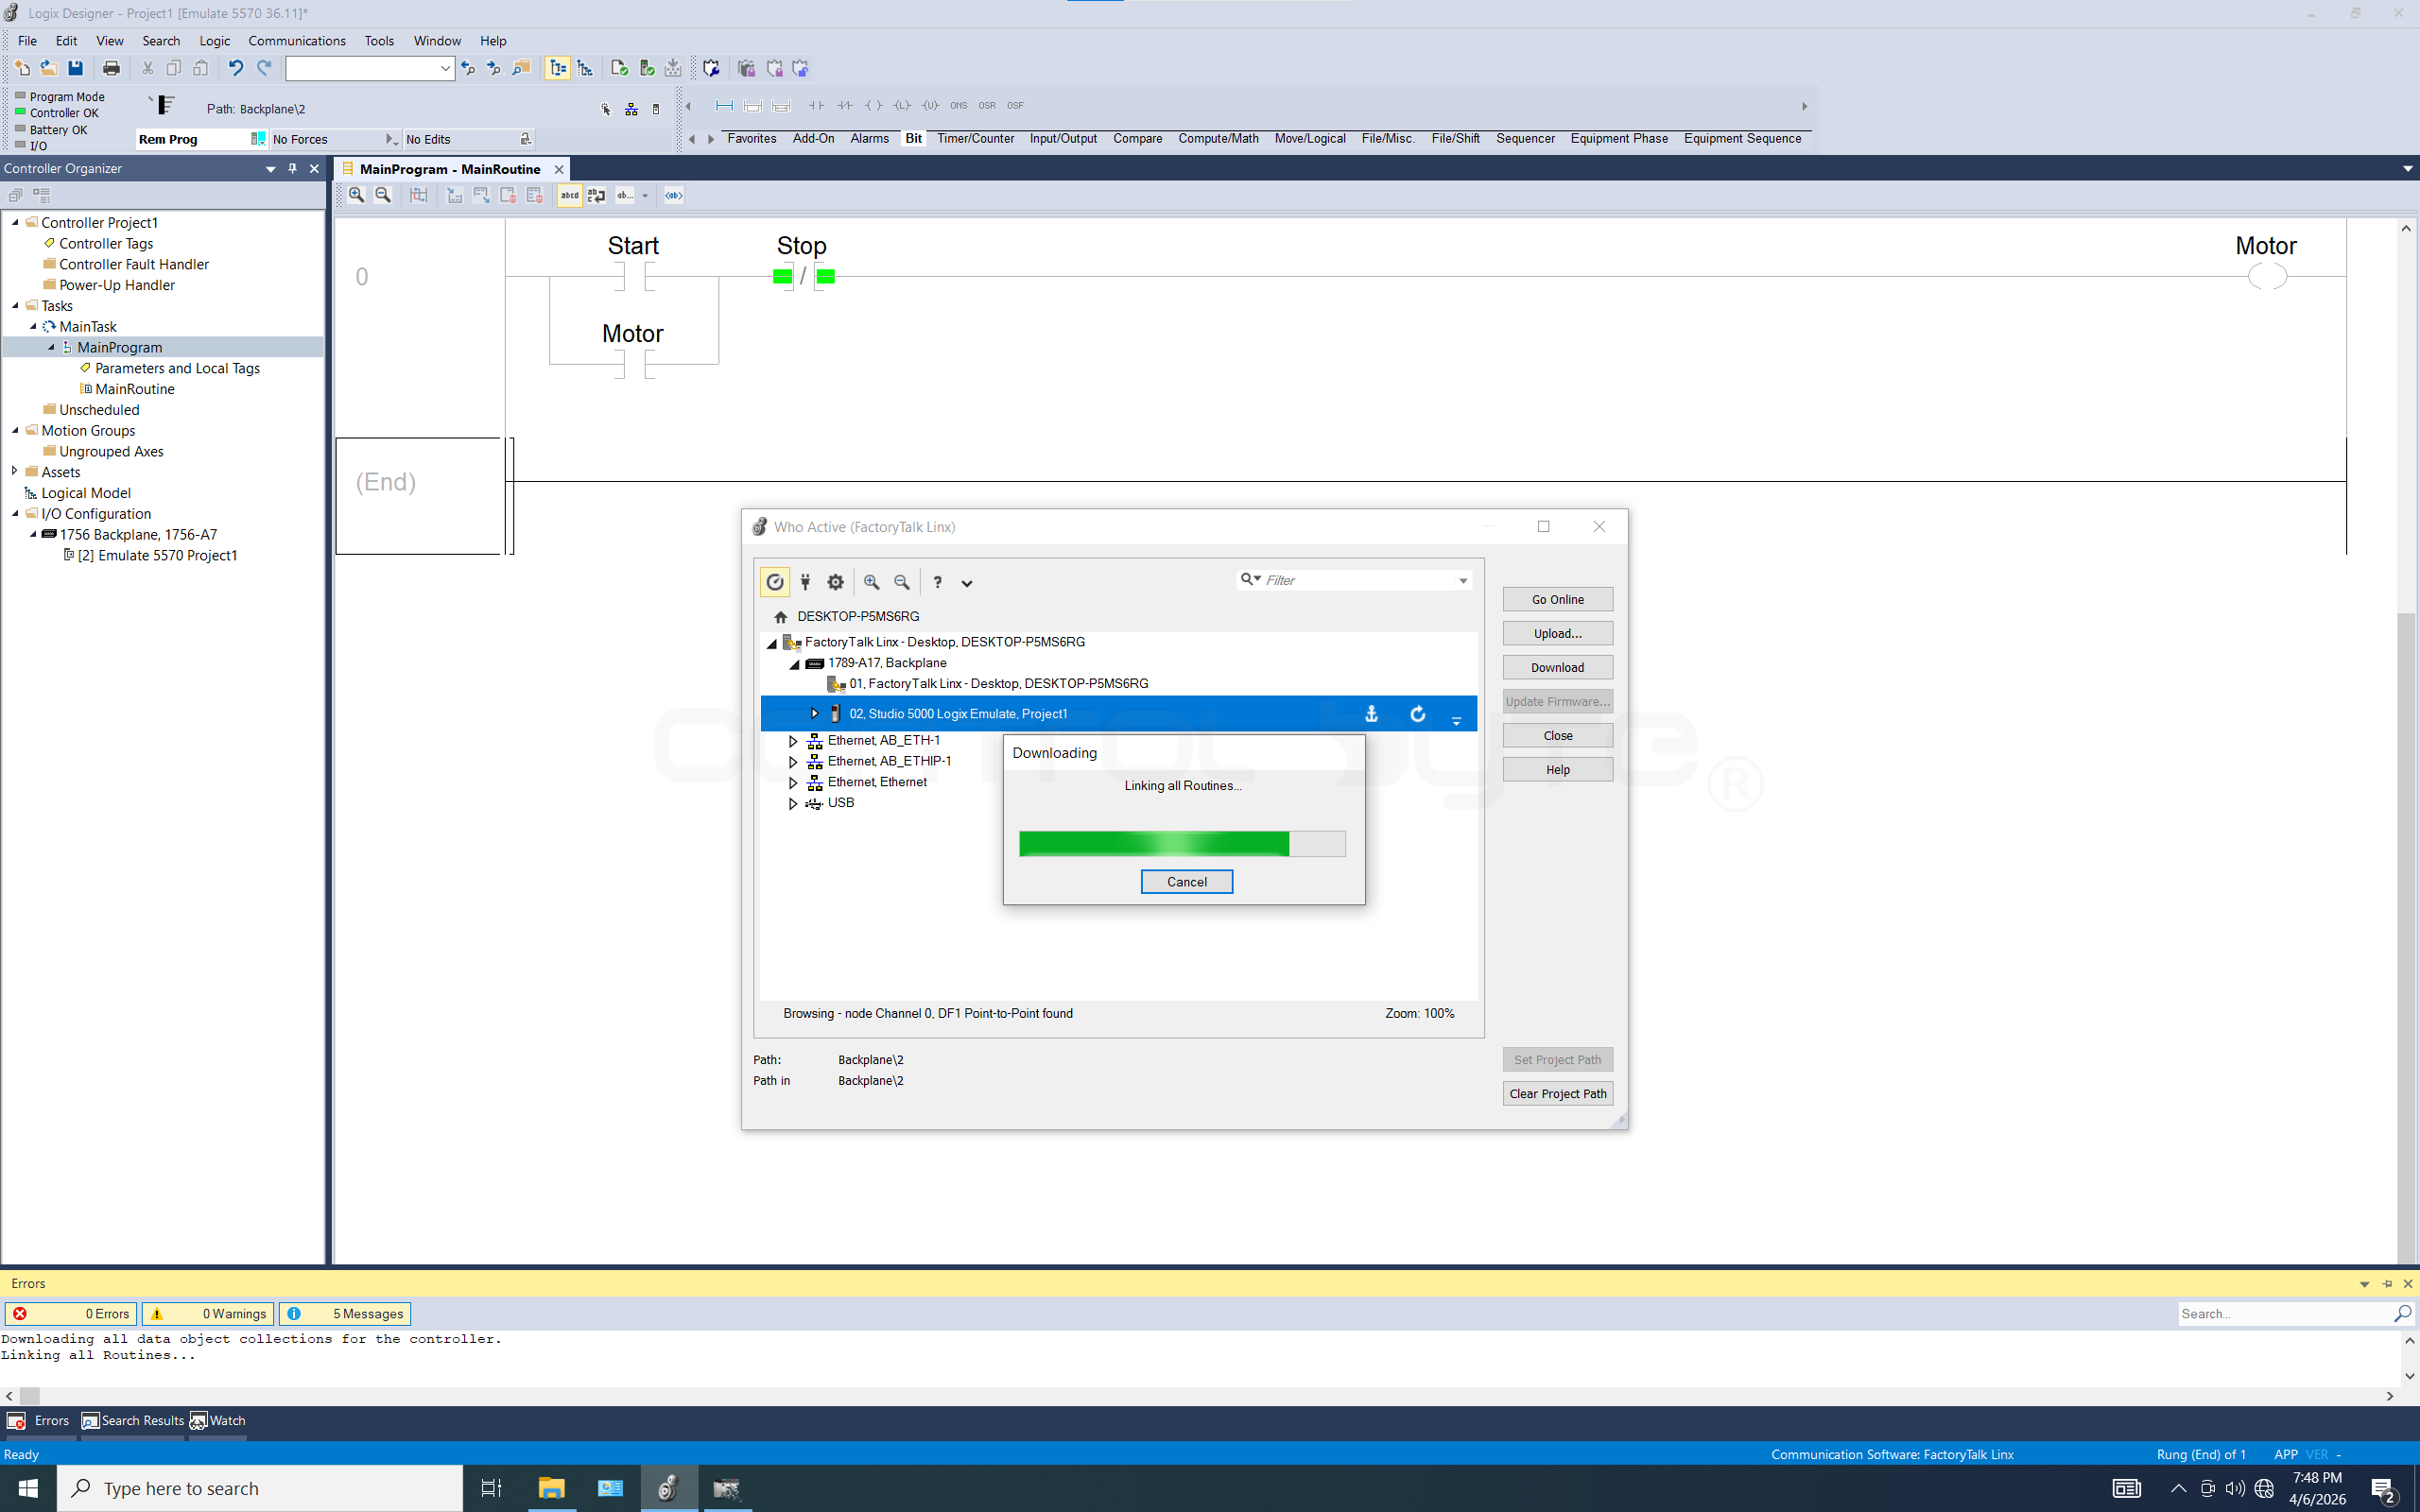The image size is (2420, 1512).
Task: Click the anchor icon on the Emulate row
Action: (x=1371, y=714)
